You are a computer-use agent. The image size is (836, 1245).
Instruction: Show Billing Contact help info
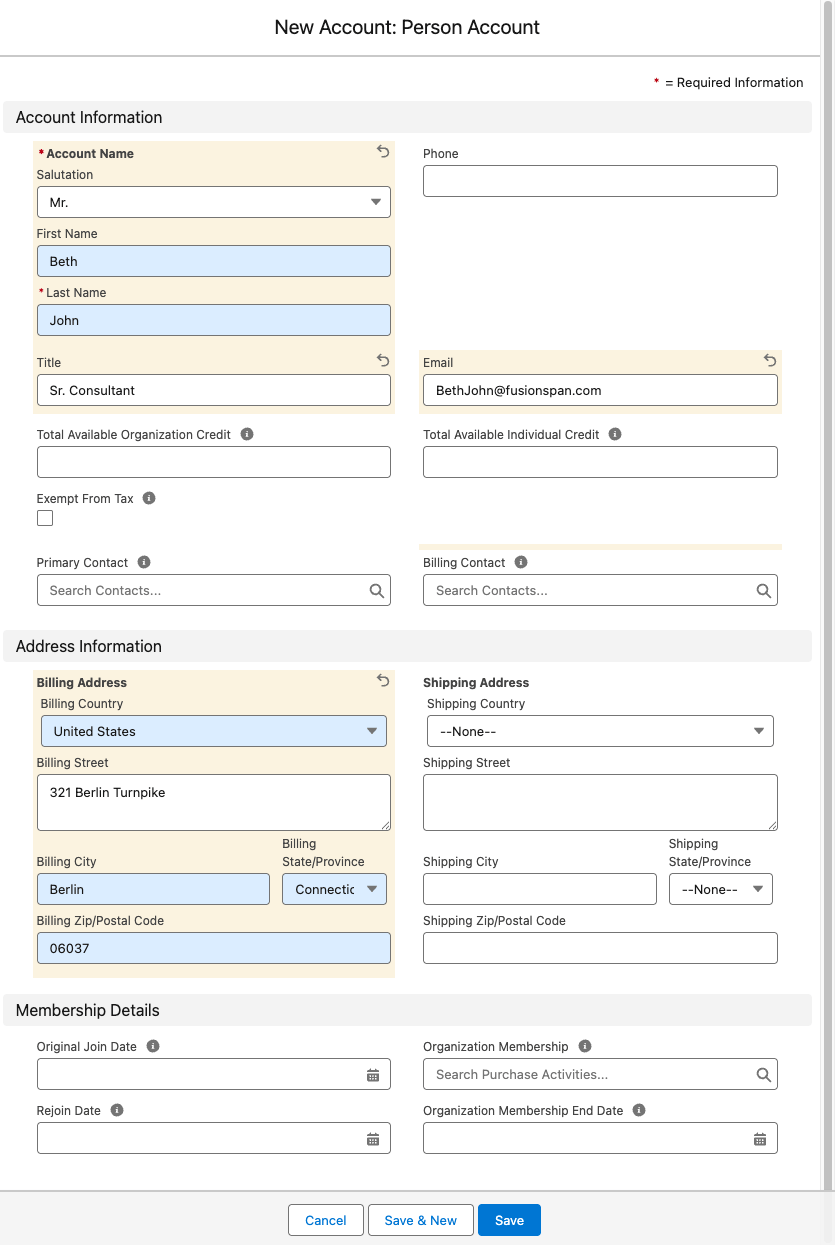[x=521, y=562]
